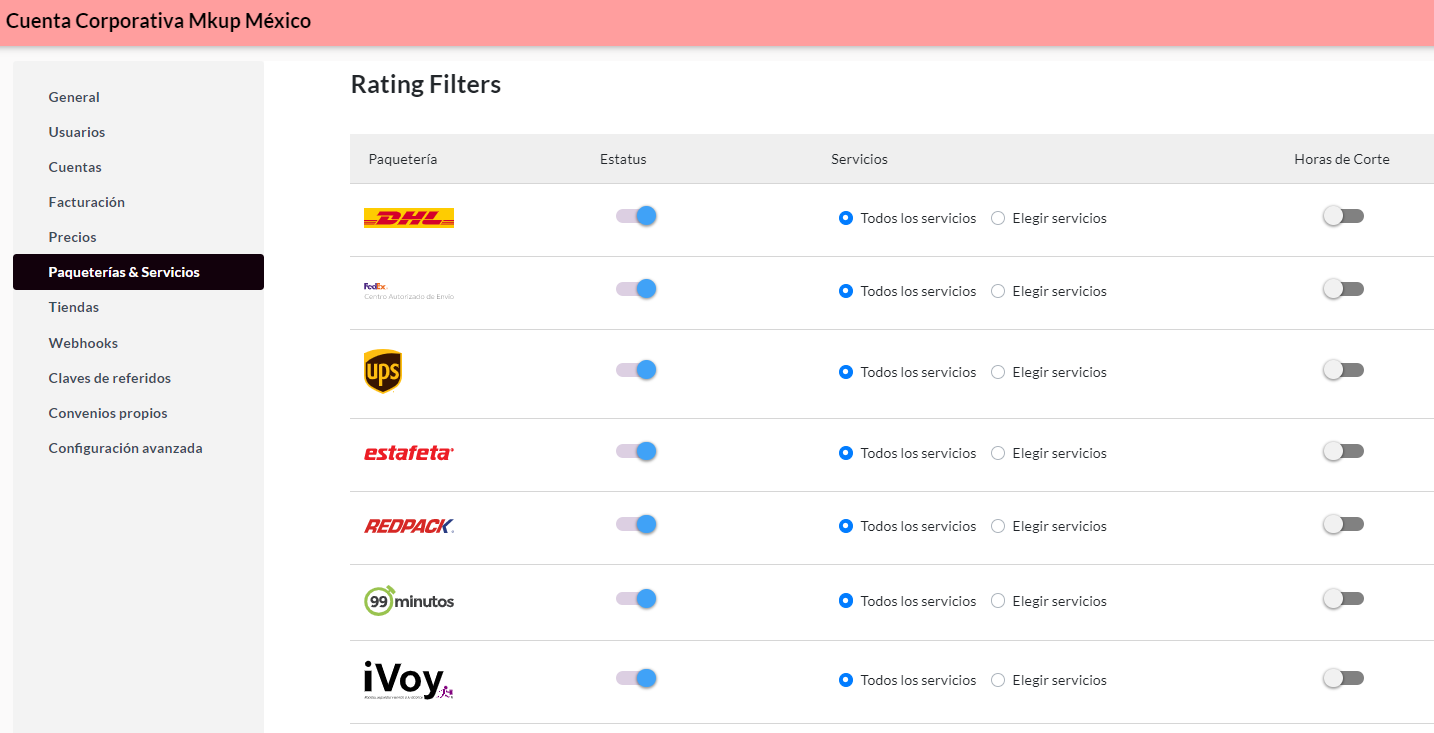Viewport: 1434px width, 733px height.
Task: Click the Redpack carrier logo
Action: (408, 526)
